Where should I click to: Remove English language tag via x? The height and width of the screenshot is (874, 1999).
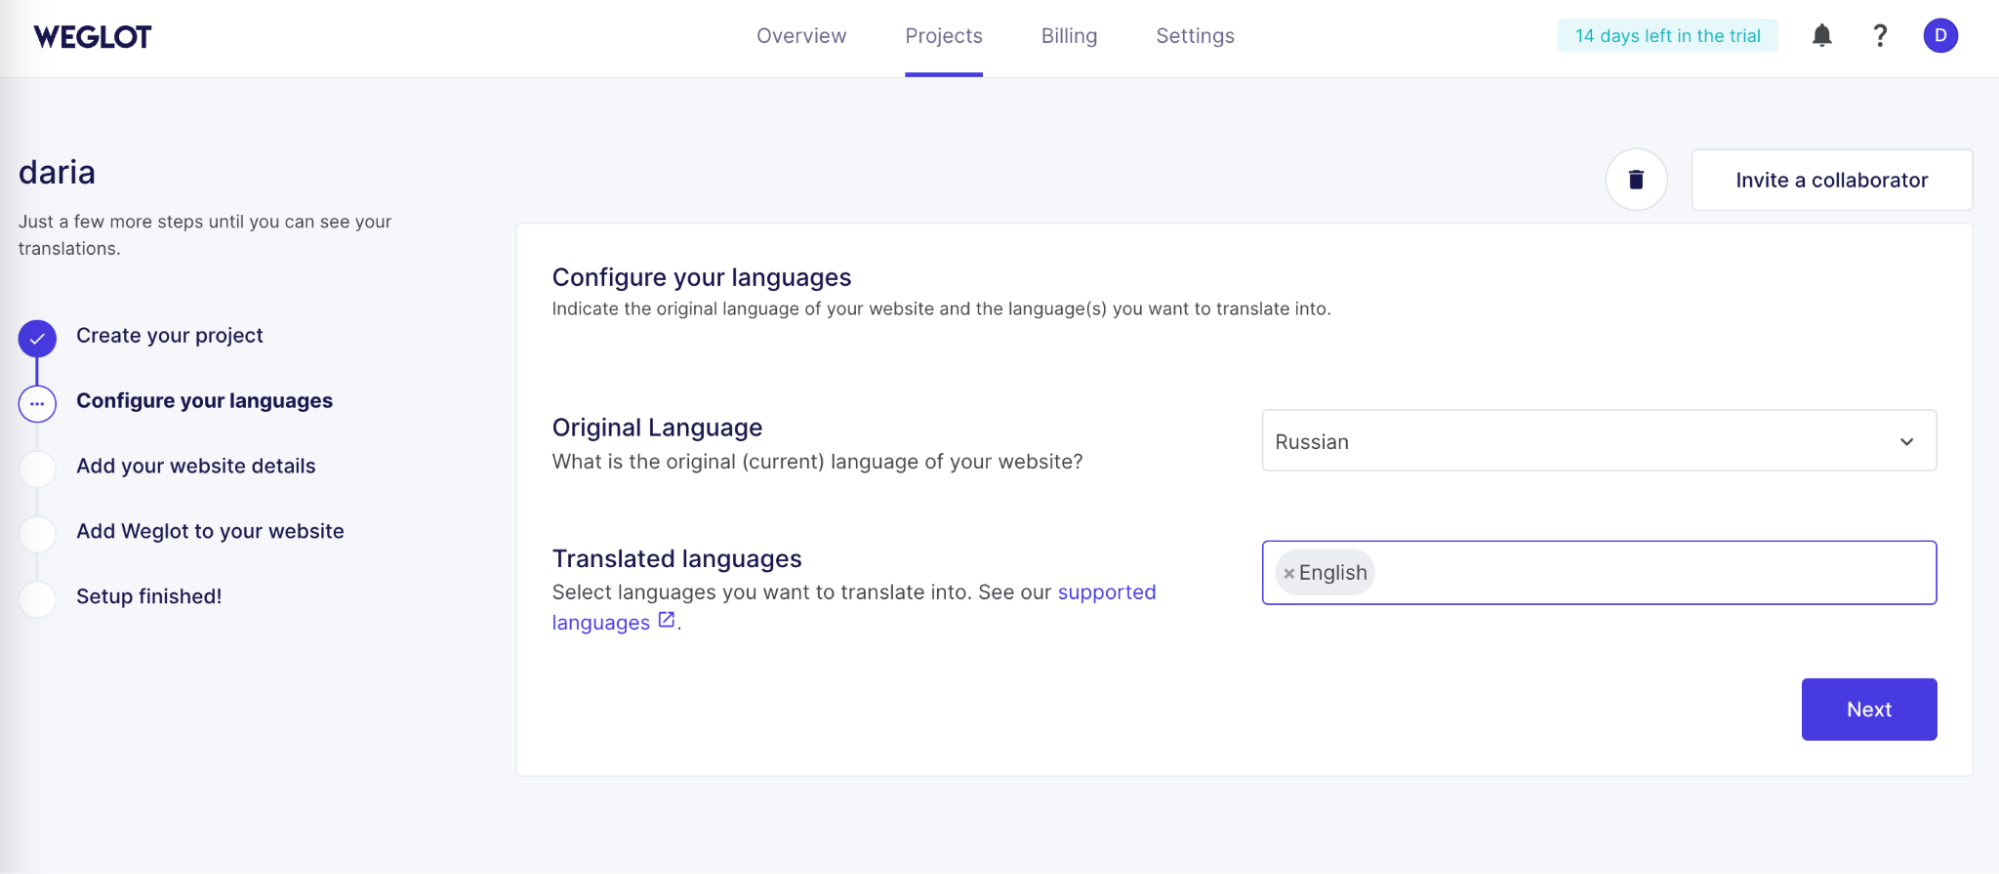(1289, 574)
